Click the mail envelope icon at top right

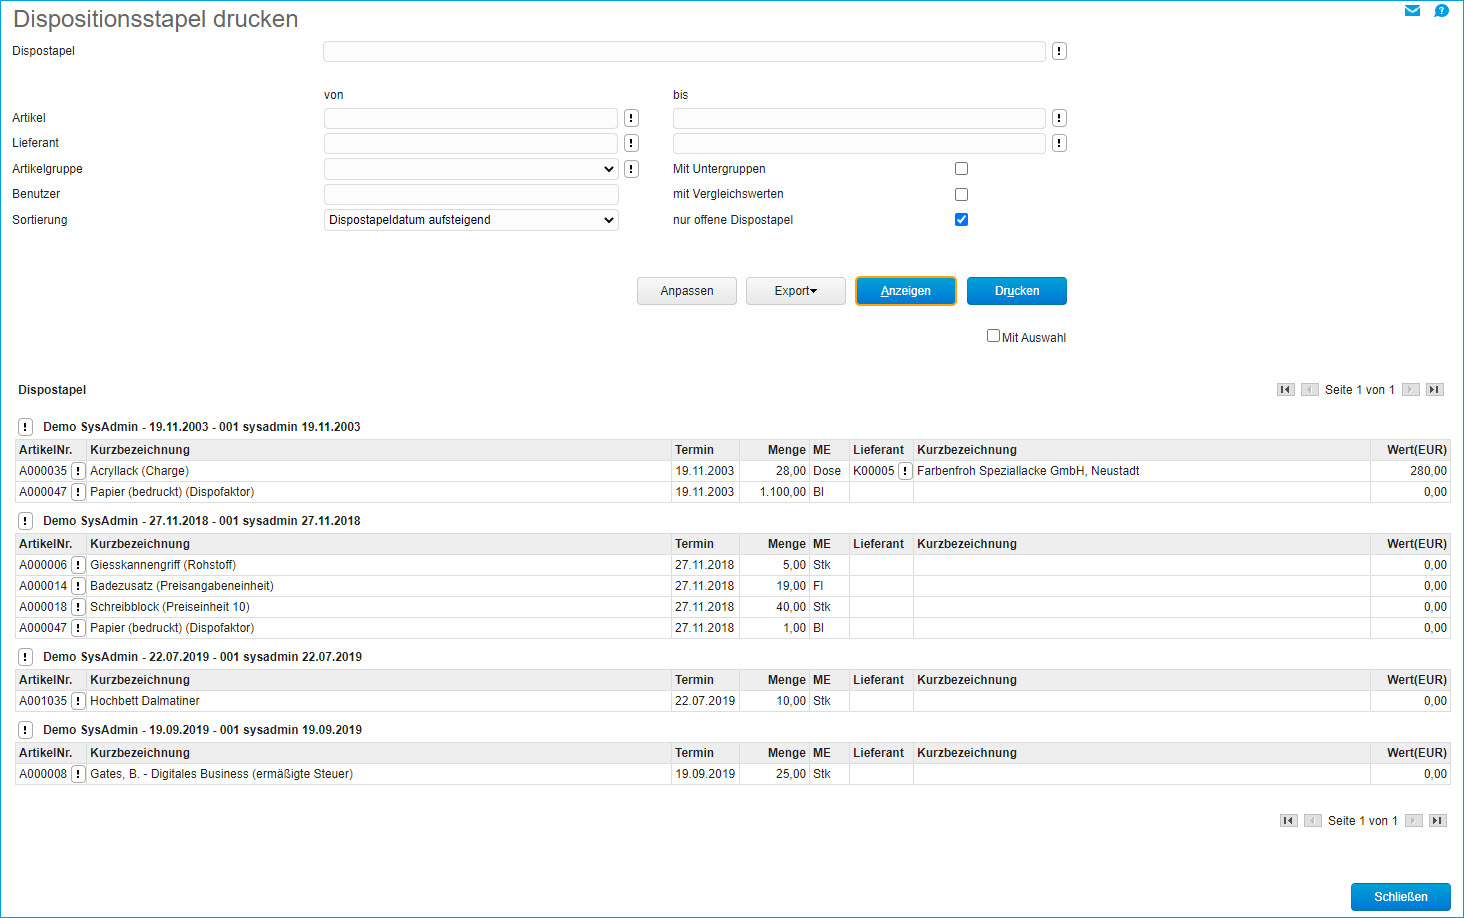1412,11
